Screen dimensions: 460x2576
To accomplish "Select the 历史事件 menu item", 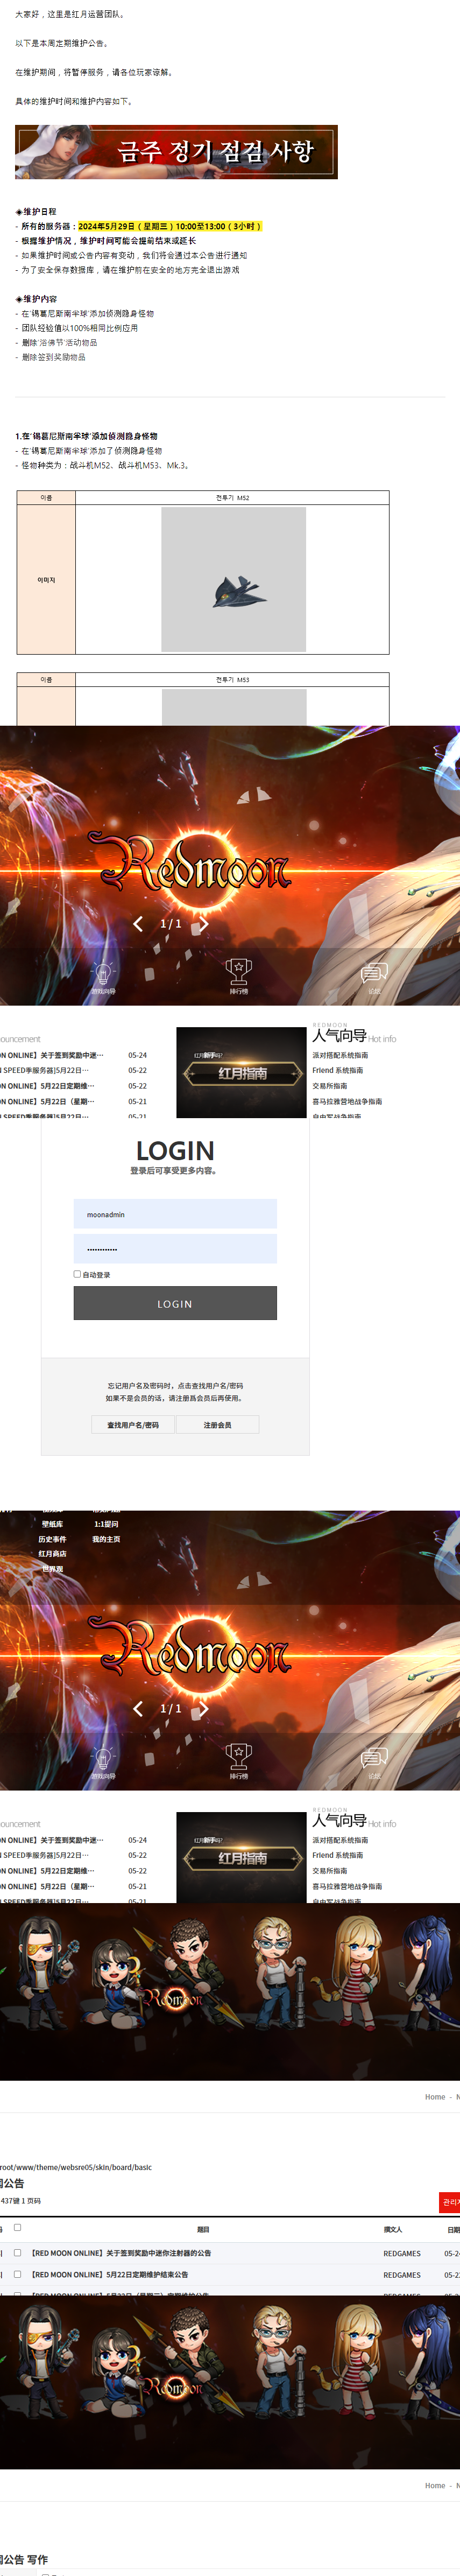I will coord(52,1539).
